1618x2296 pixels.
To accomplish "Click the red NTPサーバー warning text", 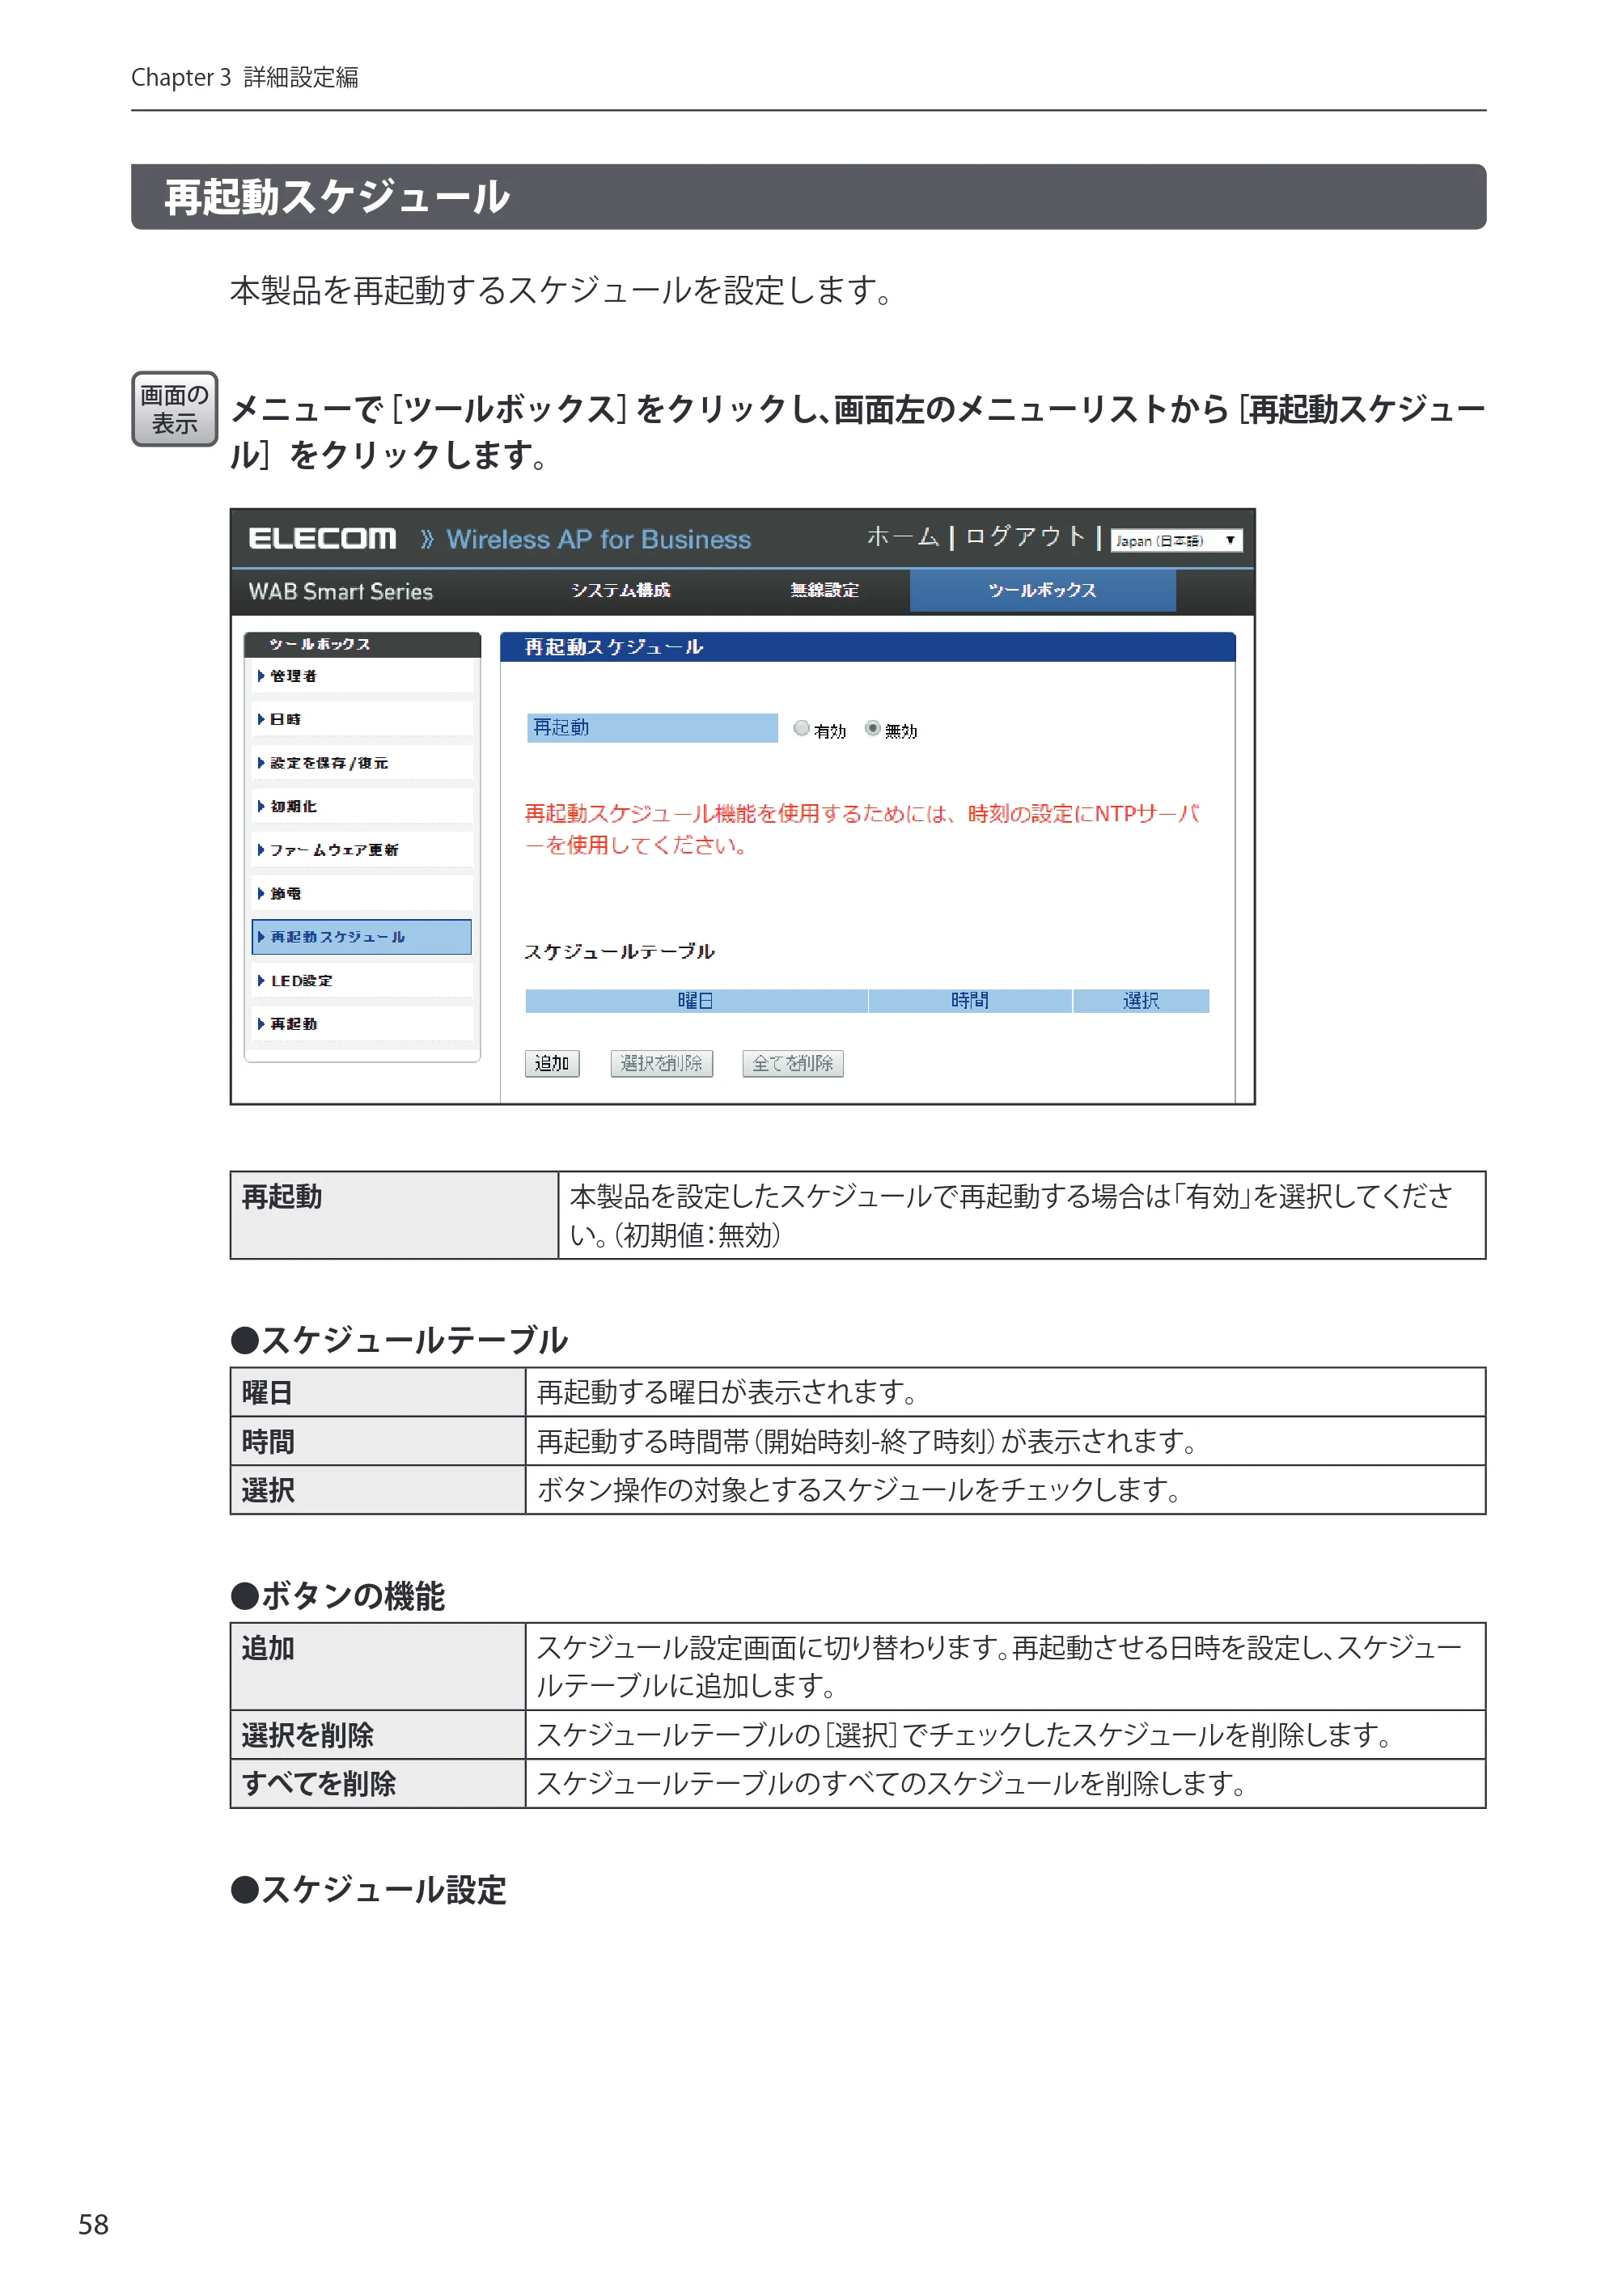I will point(861,829).
